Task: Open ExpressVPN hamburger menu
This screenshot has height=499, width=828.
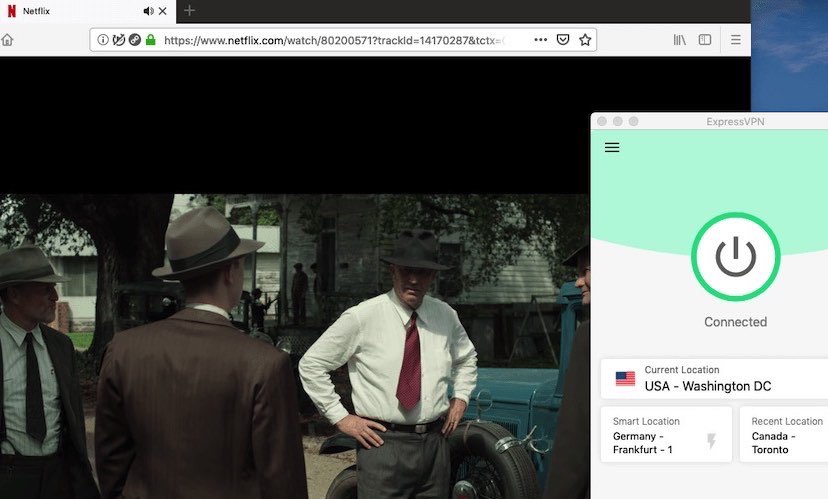Action: (x=612, y=147)
